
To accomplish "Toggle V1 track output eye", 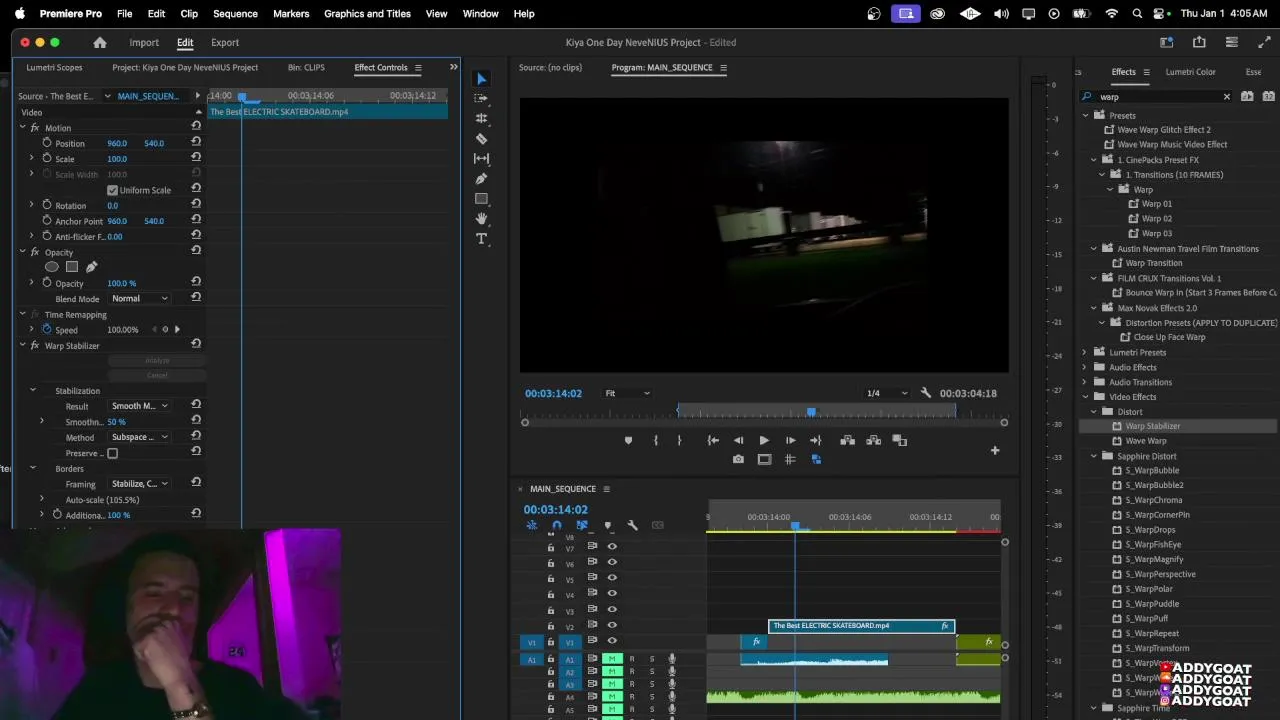I will pos(612,641).
